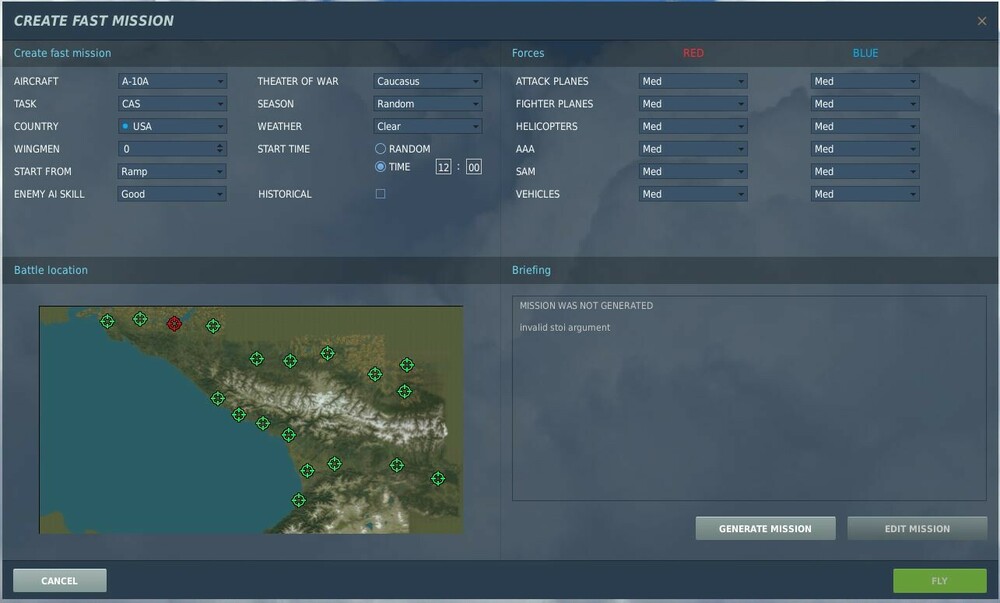
Task: Click 'MISSION WAS NOT GENERATED' text
Action: point(586,305)
